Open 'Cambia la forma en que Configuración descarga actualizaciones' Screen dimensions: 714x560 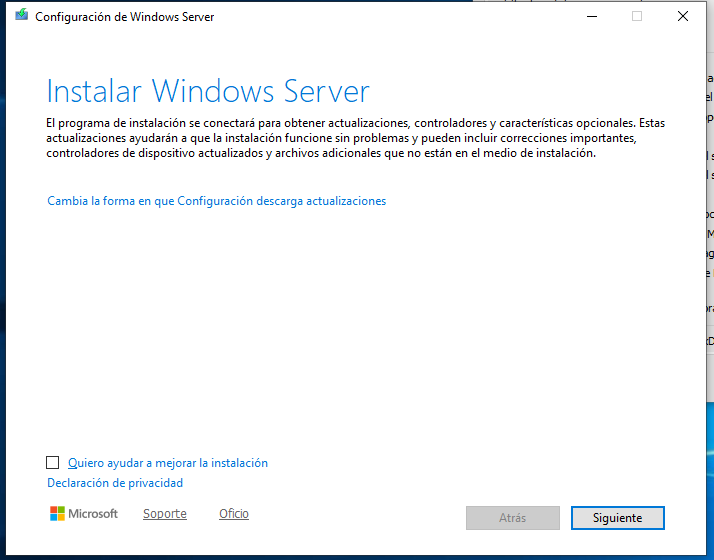(x=216, y=201)
